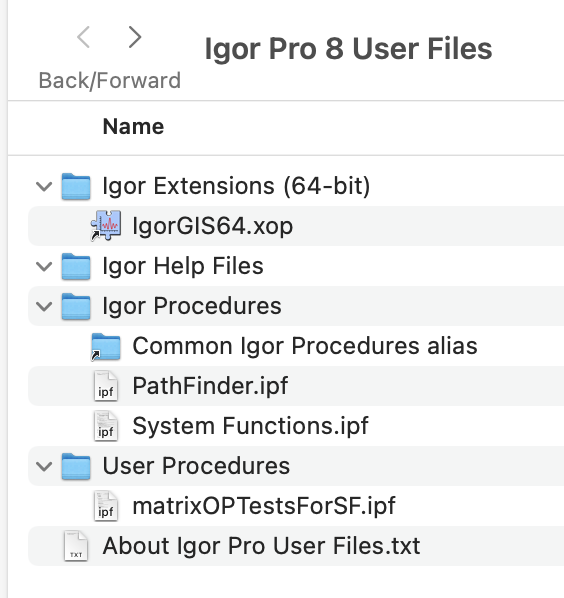The height and width of the screenshot is (598, 564).
Task: Click the Igor Procedures folder icon
Action: coord(76,306)
